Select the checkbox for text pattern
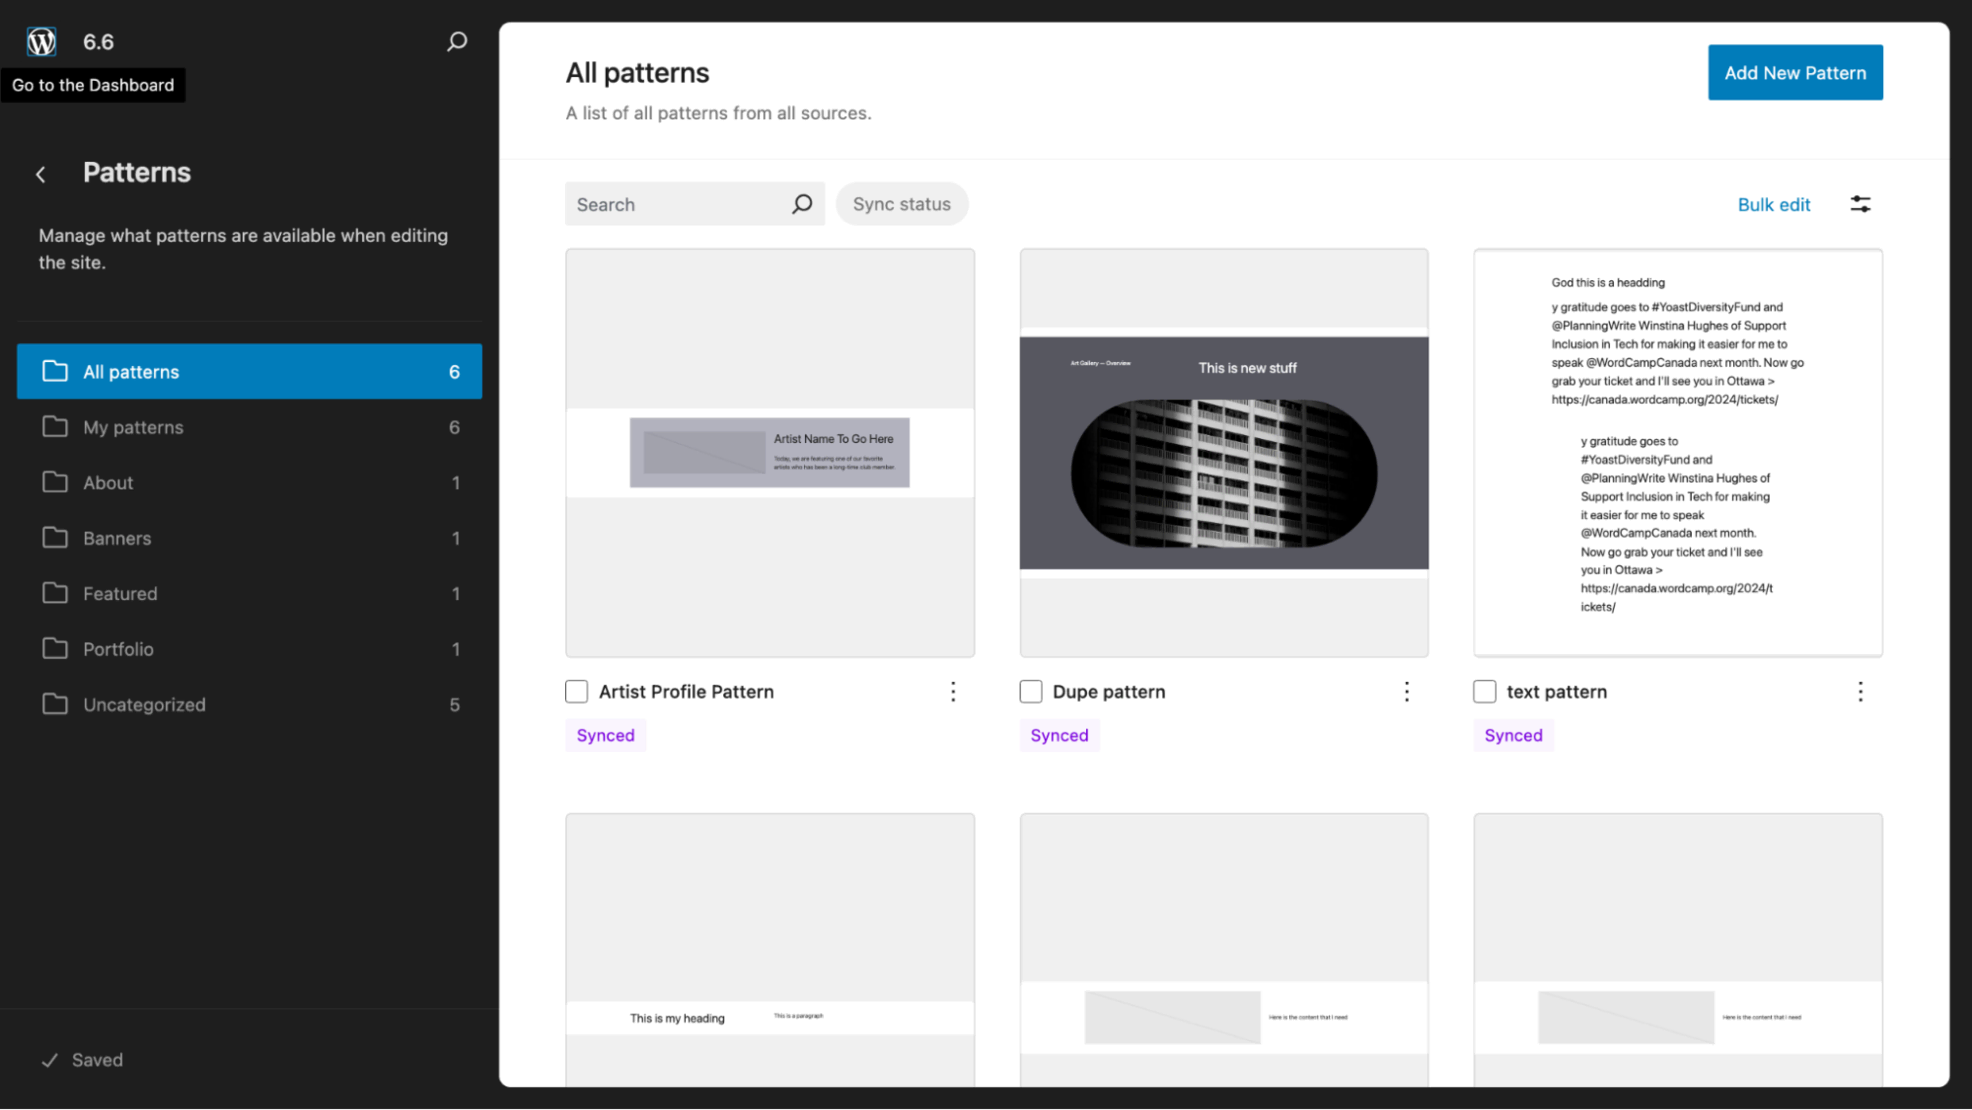The width and height of the screenshot is (1972, 1110). pos(1484,691)
